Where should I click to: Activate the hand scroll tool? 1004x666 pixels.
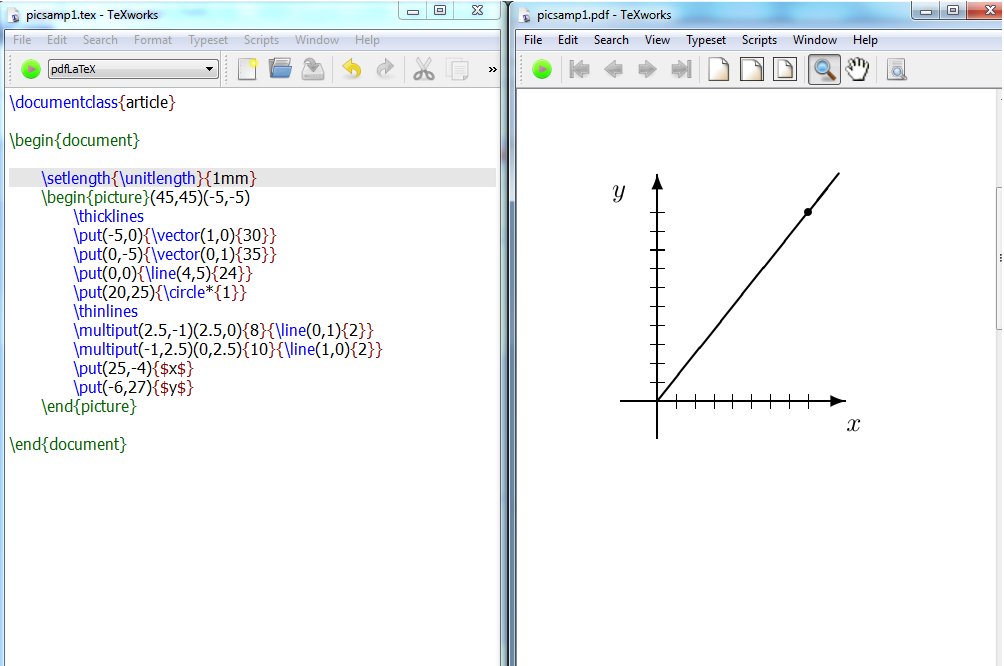point(857,69)
